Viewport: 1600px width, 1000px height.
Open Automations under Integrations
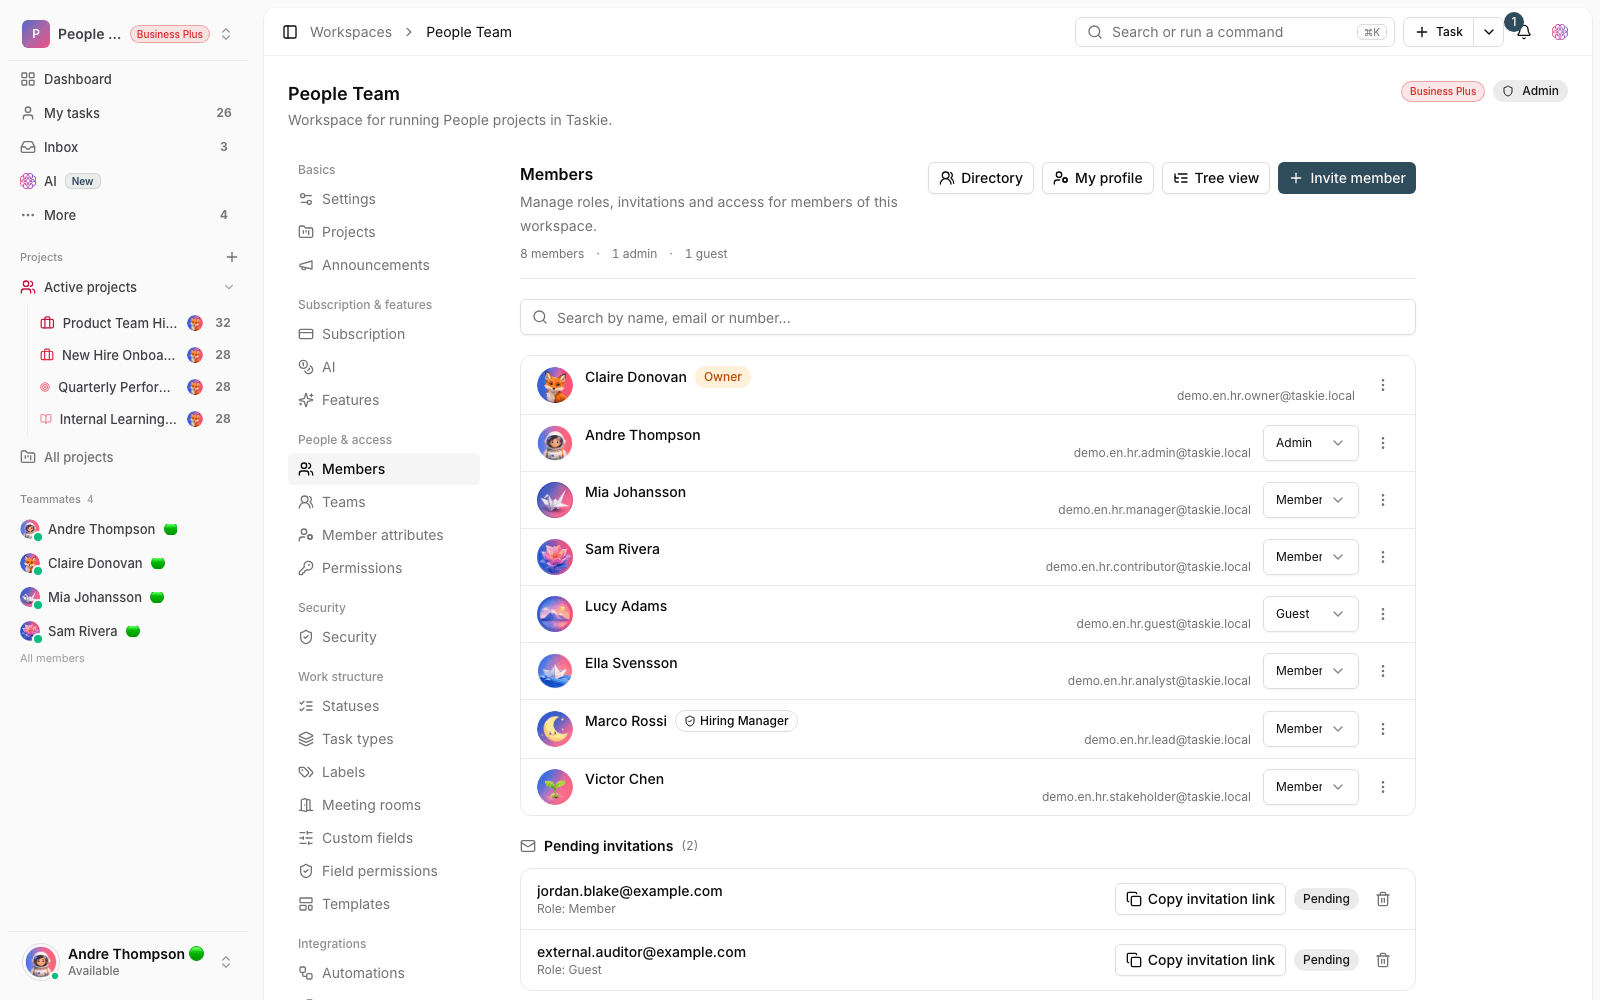(x=384, y=973)
